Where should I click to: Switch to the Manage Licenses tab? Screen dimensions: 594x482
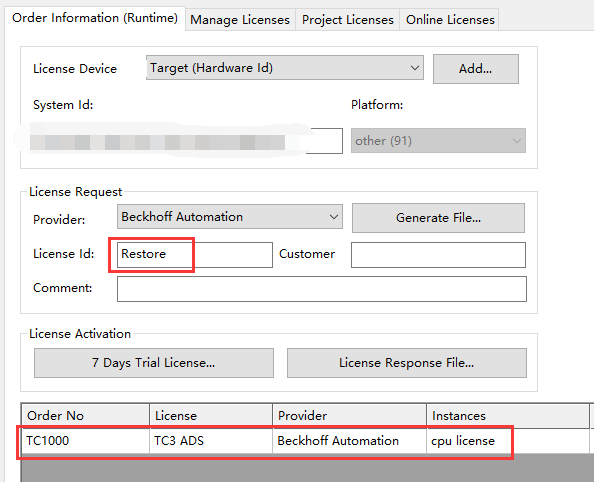(x=240, y=19)
